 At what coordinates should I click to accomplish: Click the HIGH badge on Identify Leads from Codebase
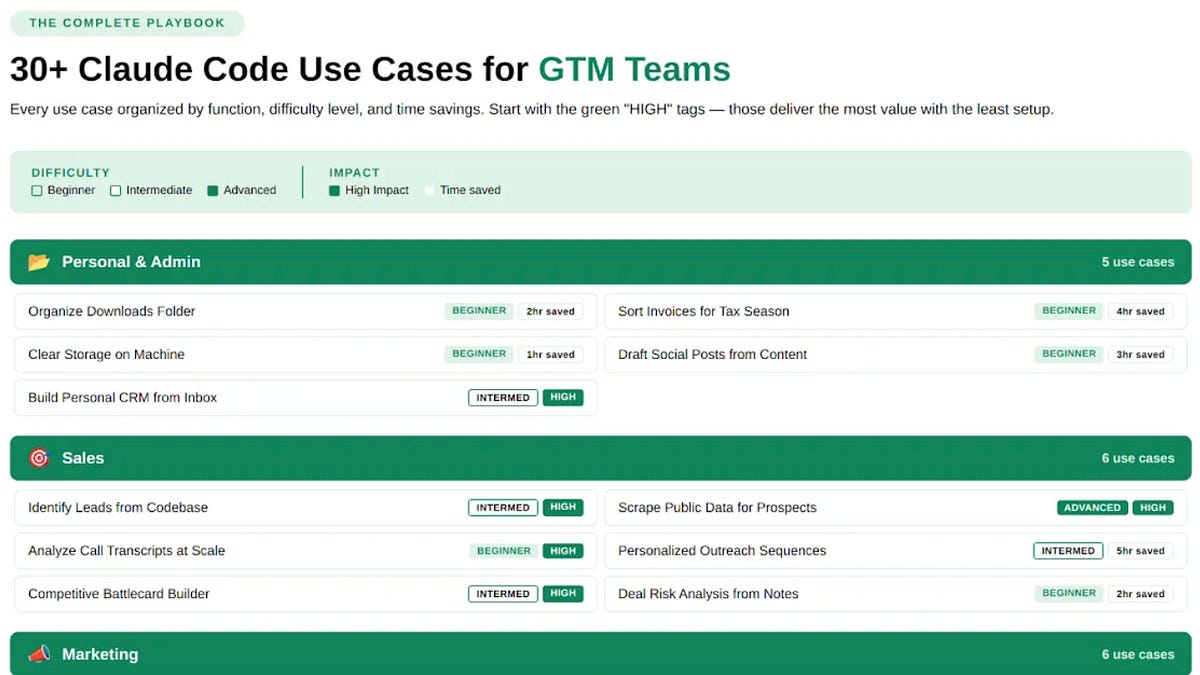[563, 507]
